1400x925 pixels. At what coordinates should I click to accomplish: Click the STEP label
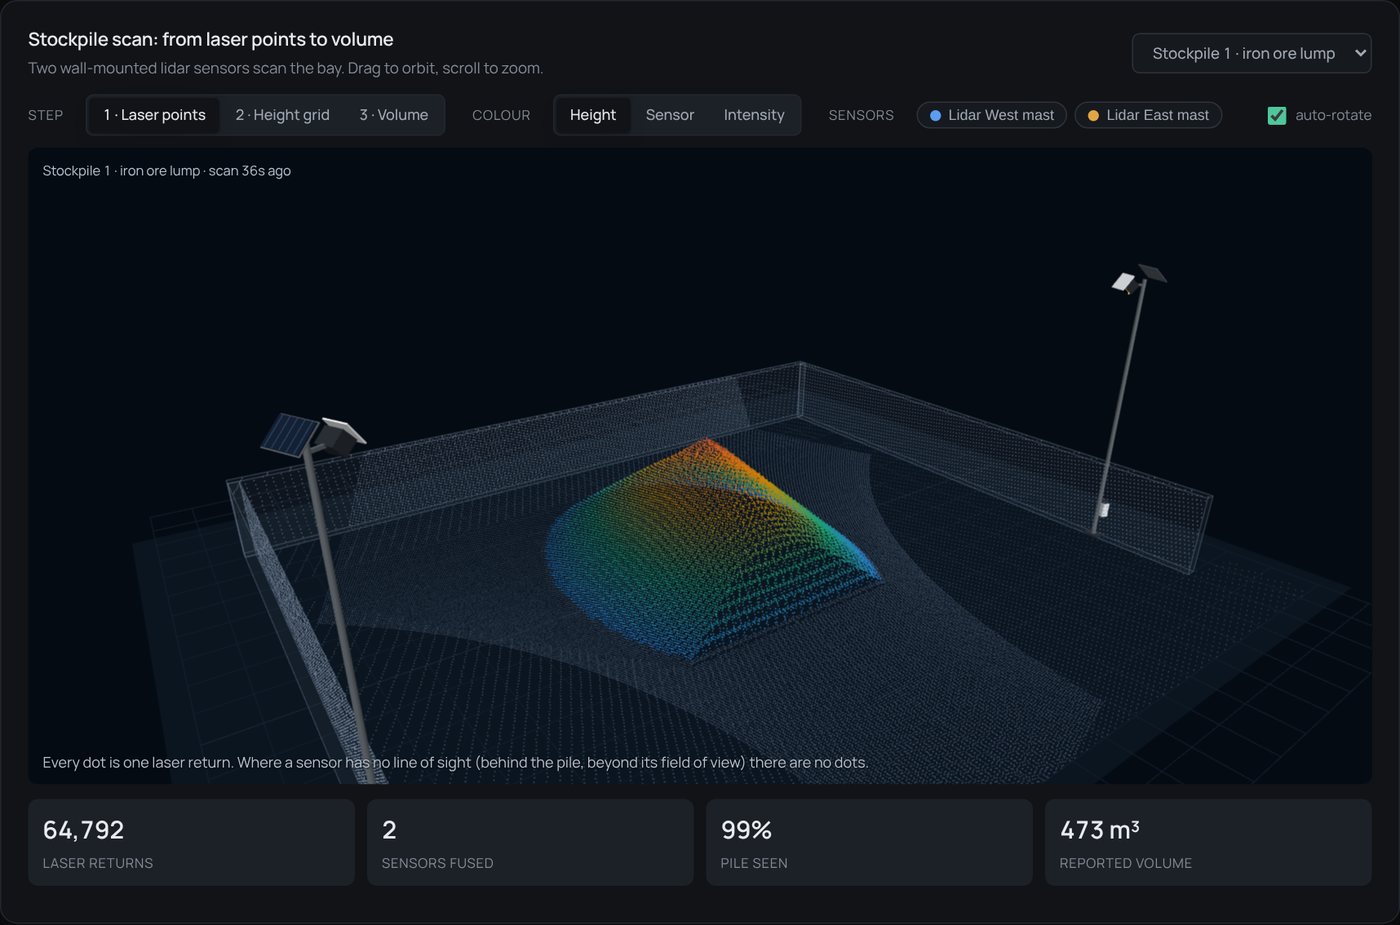46,115
